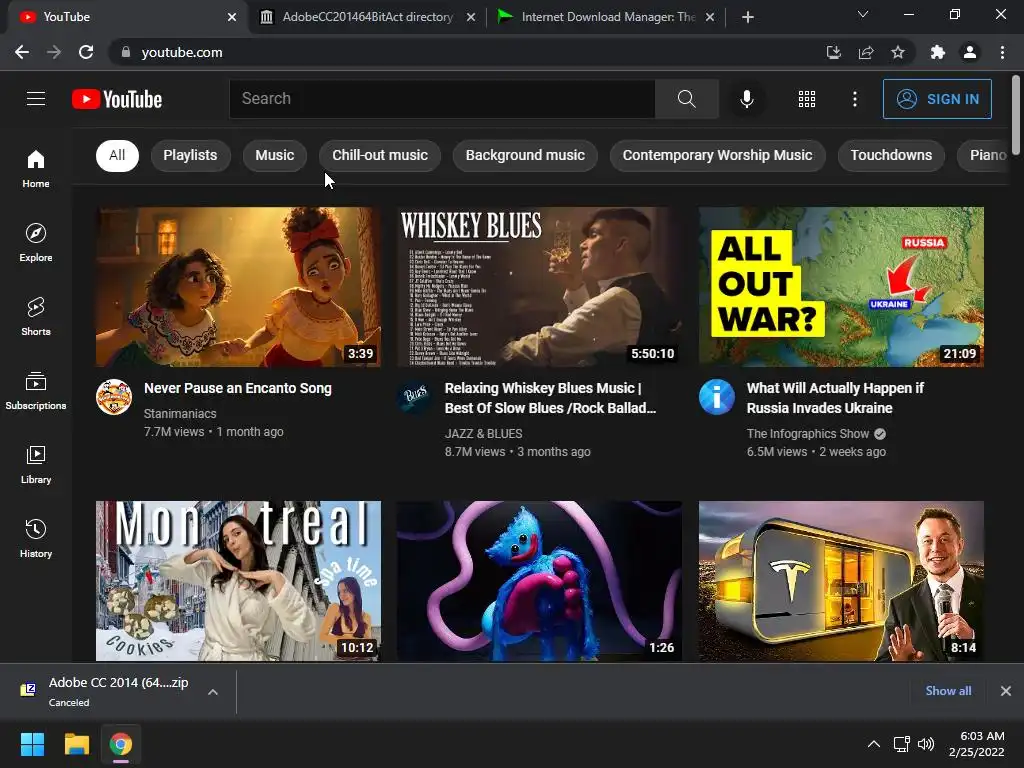This screenshot has height=768, width=1024.
Task: Go to Home in sidebar
Action: pyautogui.click(x=36, y=168)
